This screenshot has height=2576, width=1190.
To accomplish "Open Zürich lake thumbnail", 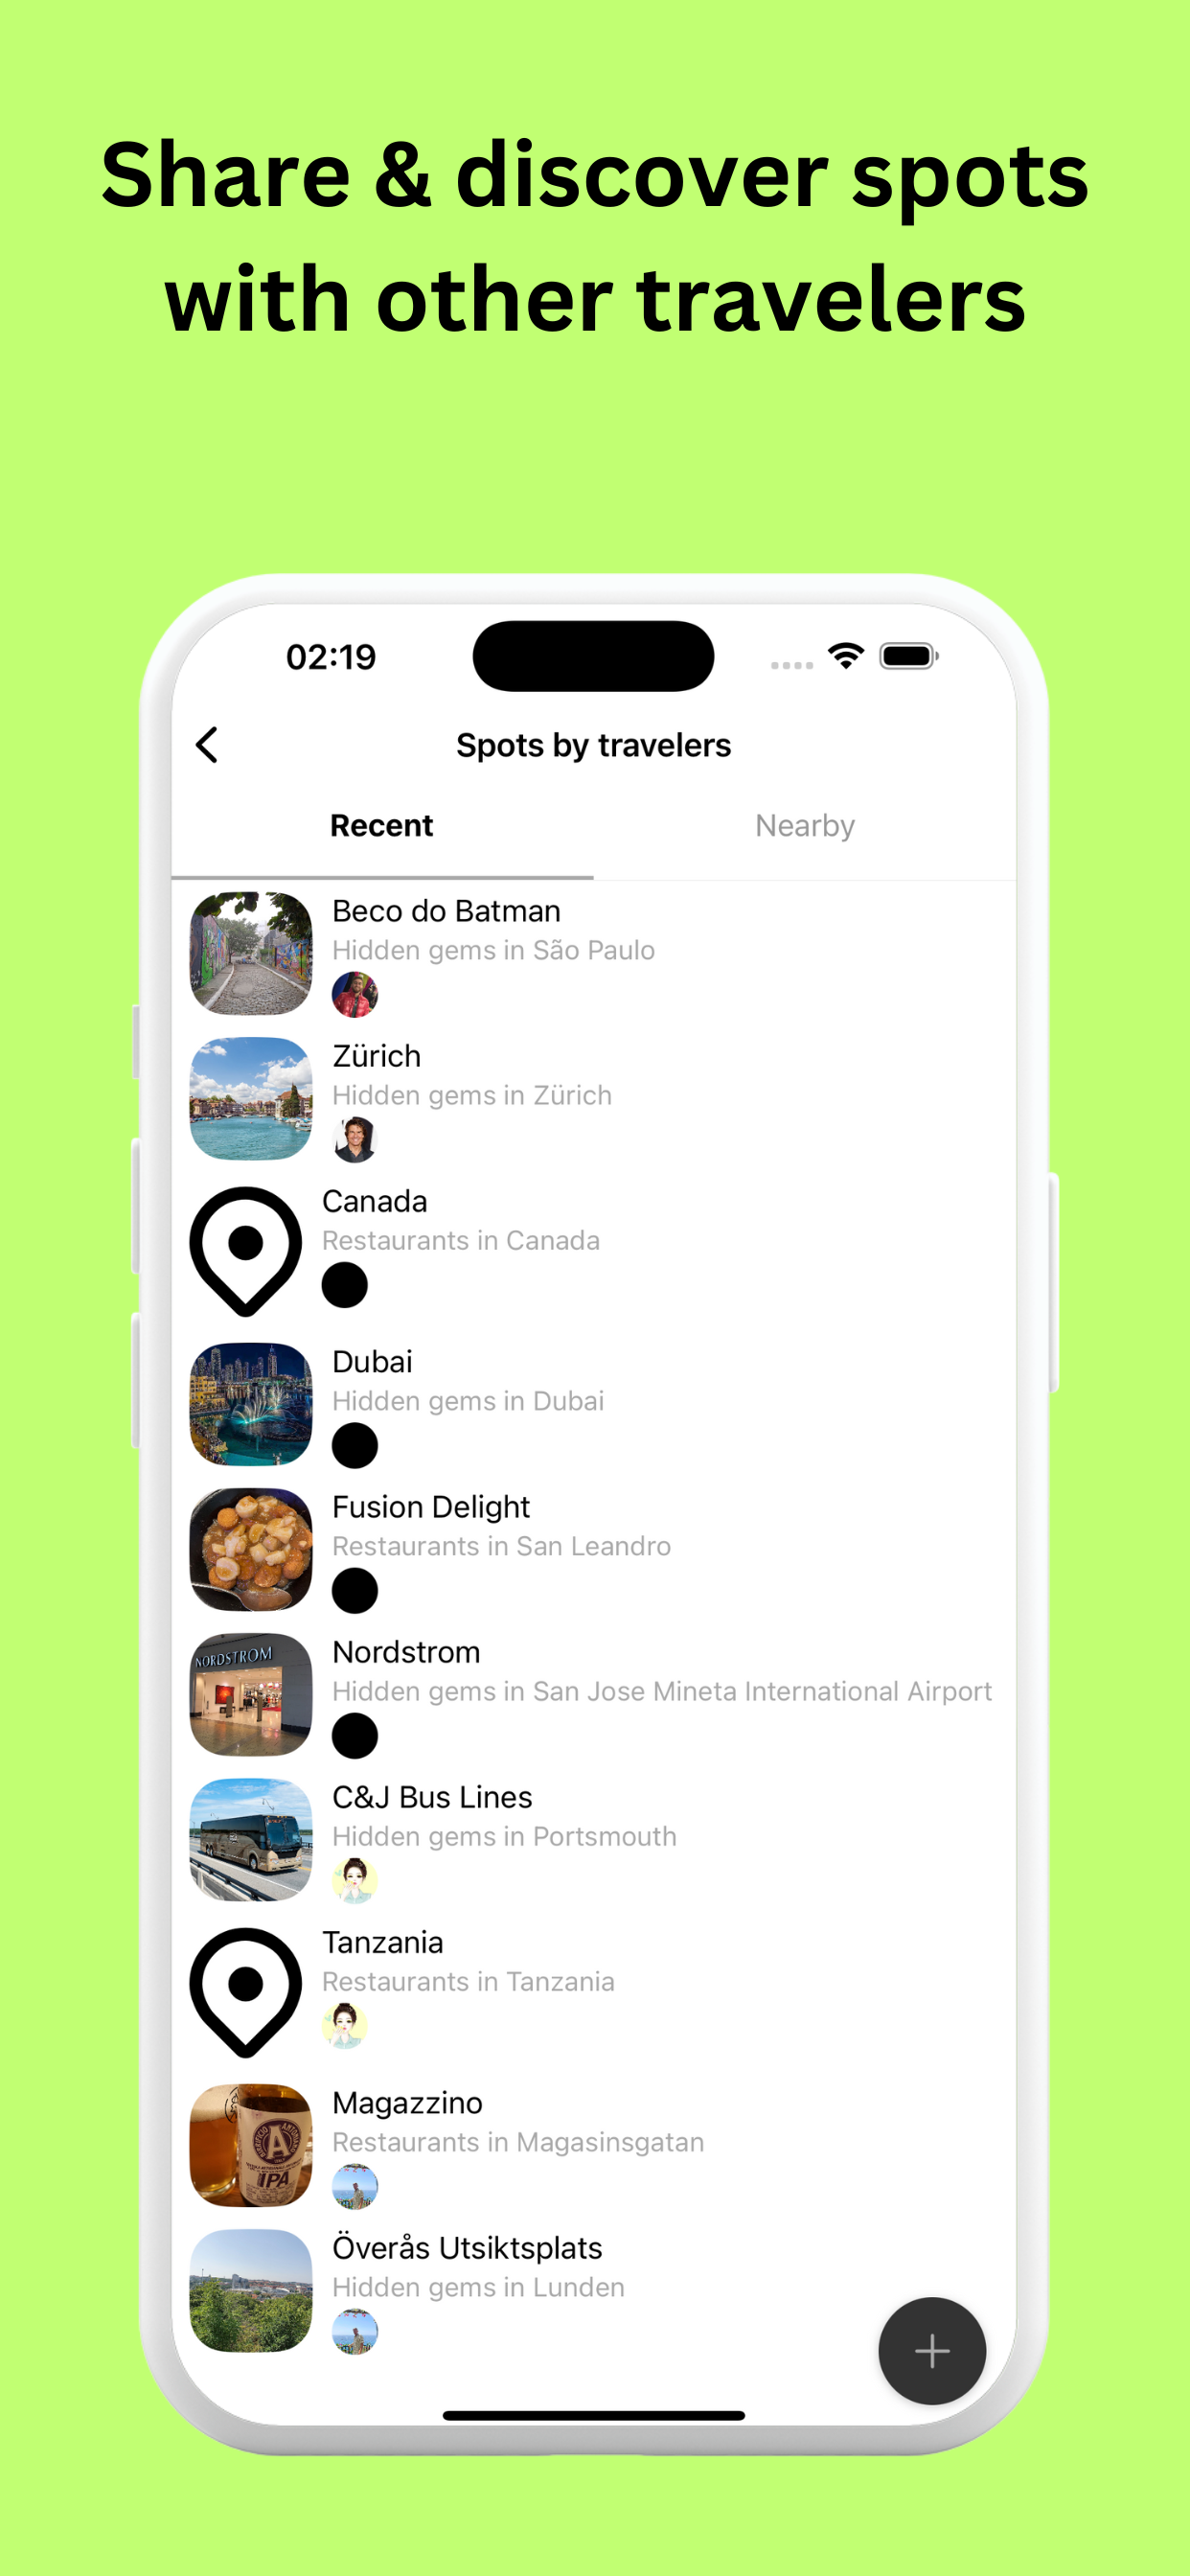I will 251,1098.
